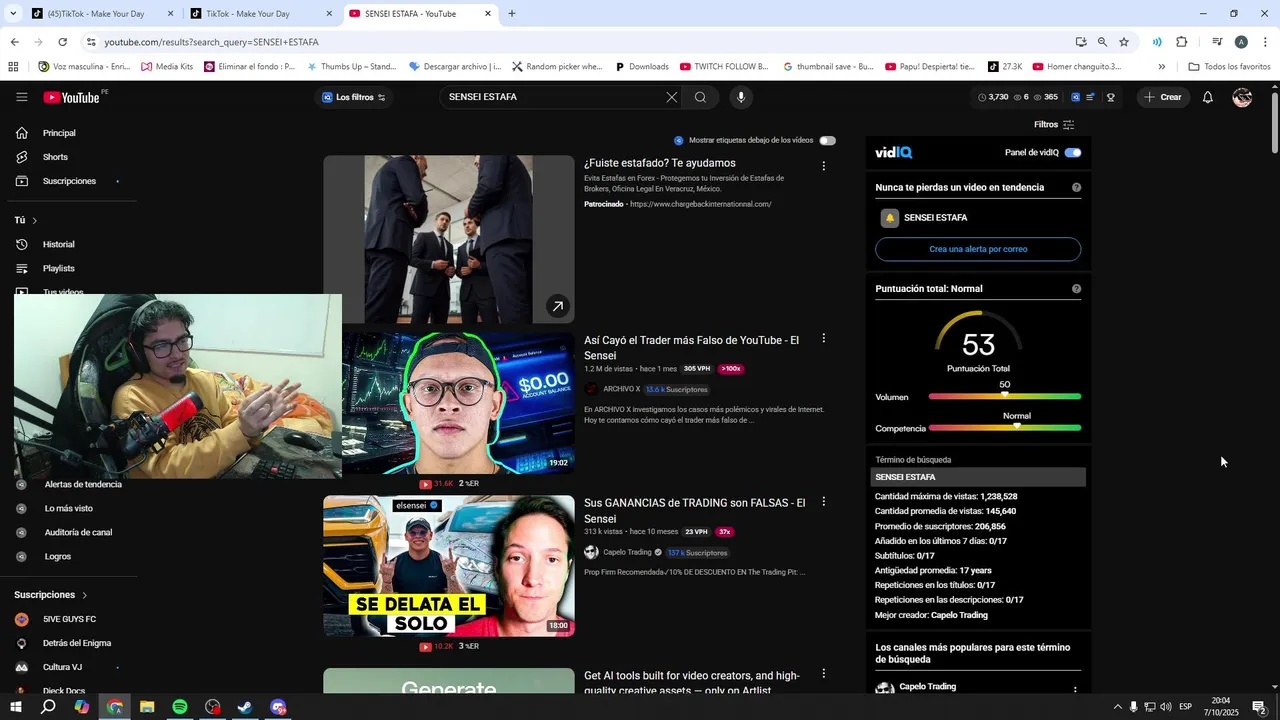The width and height of the screenshot is (1280, 720).
Task: Open help icon beside Puntuación total
Action: point(1076,289)
